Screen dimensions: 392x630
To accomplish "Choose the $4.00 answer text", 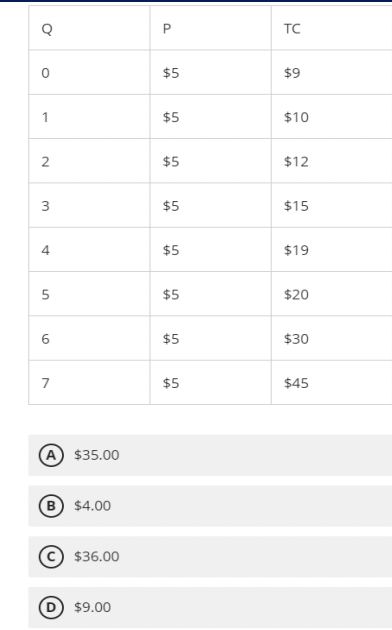I will (92, 506).
